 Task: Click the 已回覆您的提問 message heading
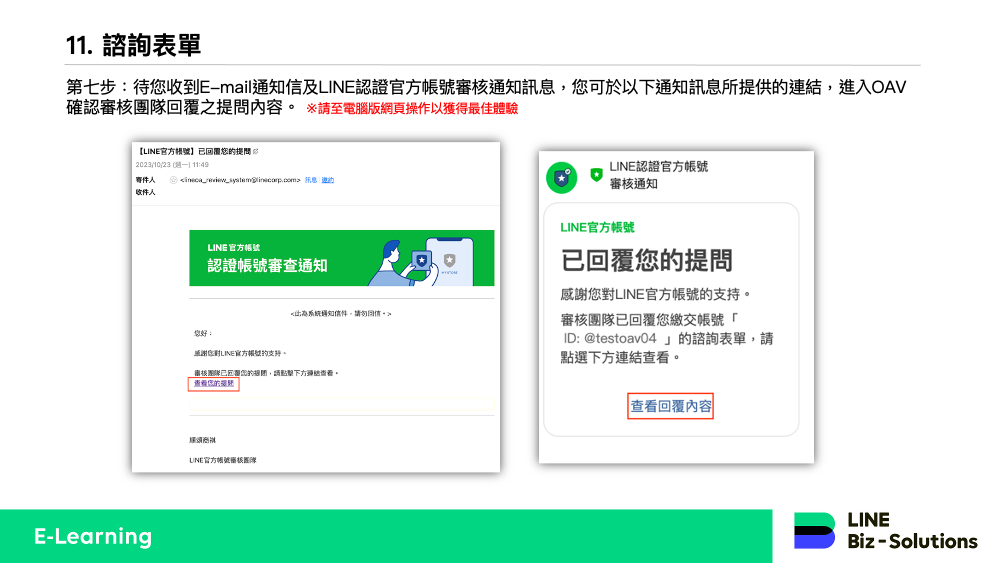coord(647,260)
